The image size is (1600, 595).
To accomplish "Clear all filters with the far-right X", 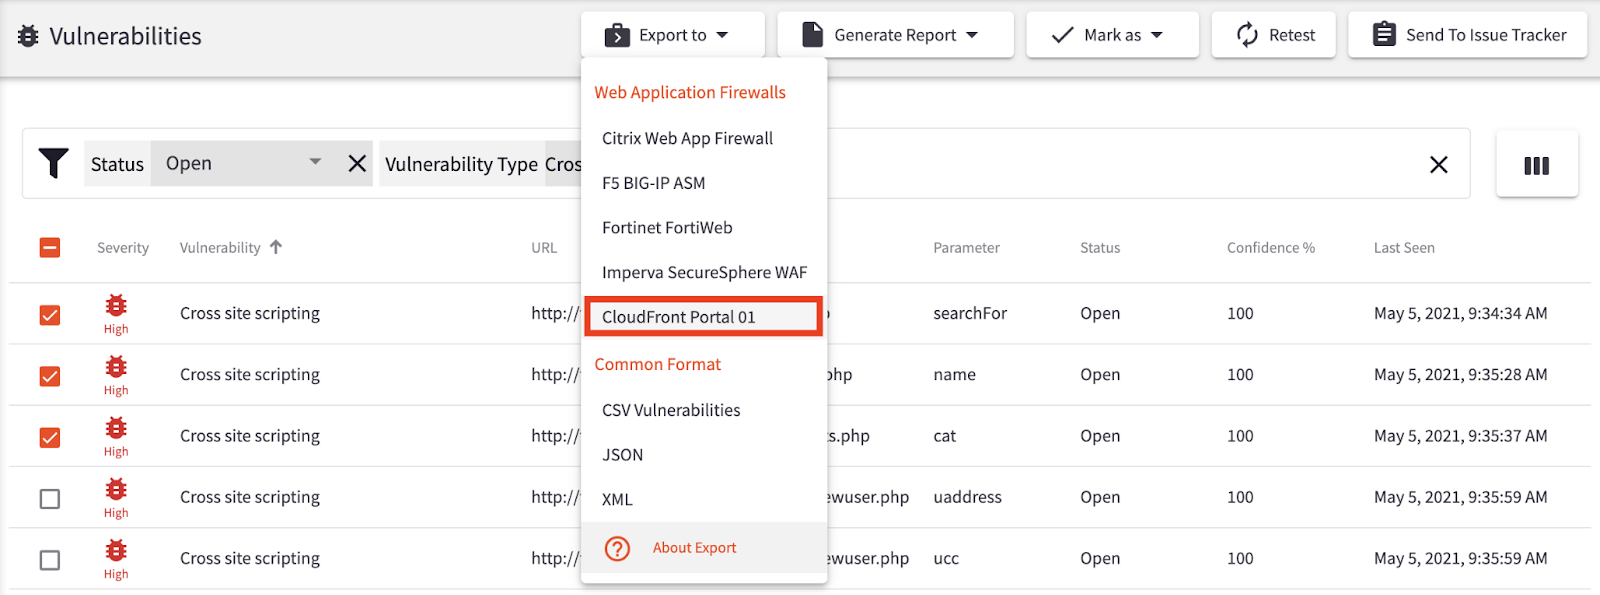I will 1438,165.
